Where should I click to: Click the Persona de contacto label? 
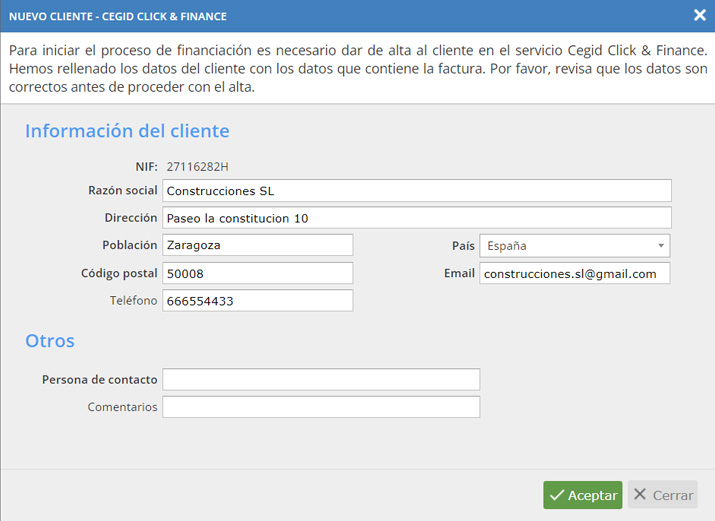click(x=99, y=380)
